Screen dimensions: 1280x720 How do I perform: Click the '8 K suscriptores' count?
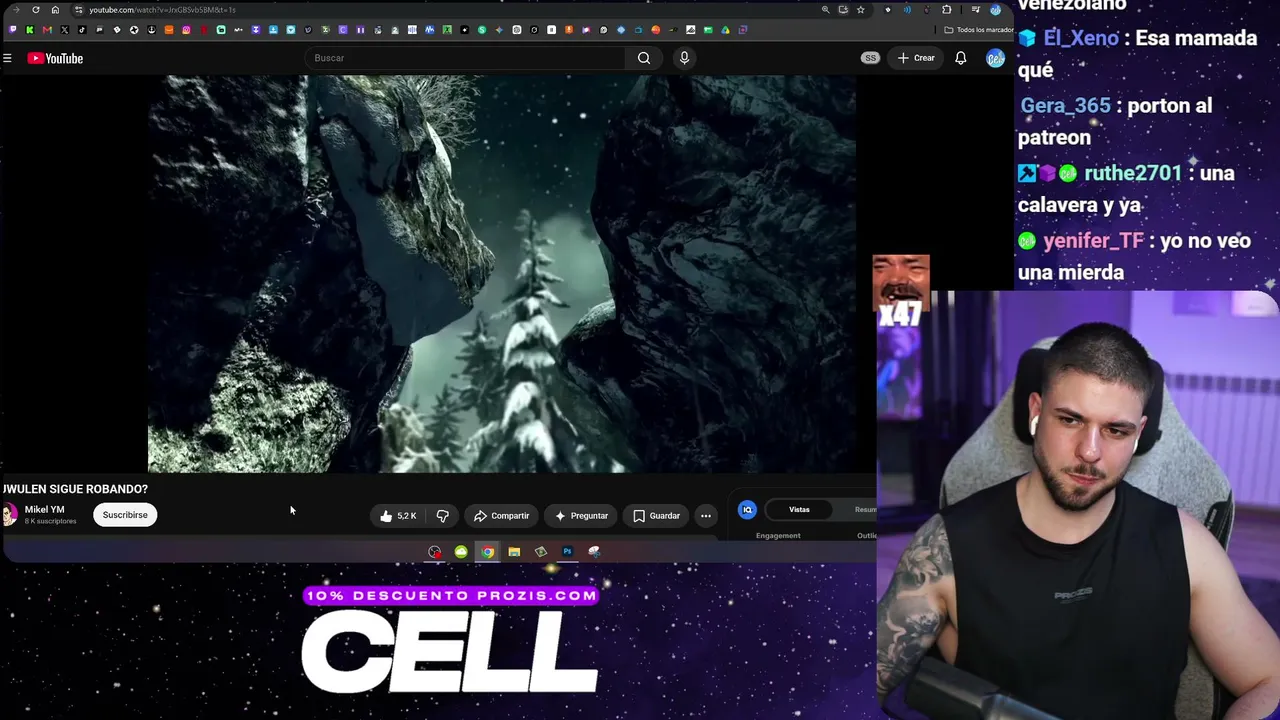pyautogui.click(x=50, y=521)
